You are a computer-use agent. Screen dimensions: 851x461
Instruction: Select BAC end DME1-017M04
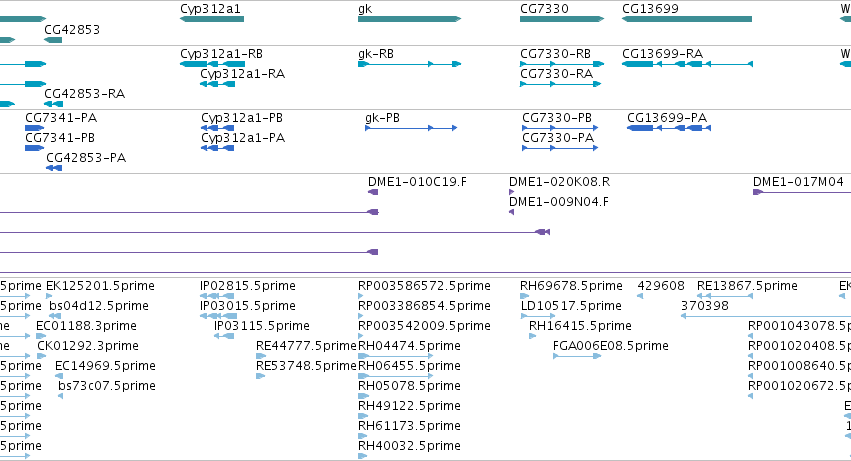[798, 182]
